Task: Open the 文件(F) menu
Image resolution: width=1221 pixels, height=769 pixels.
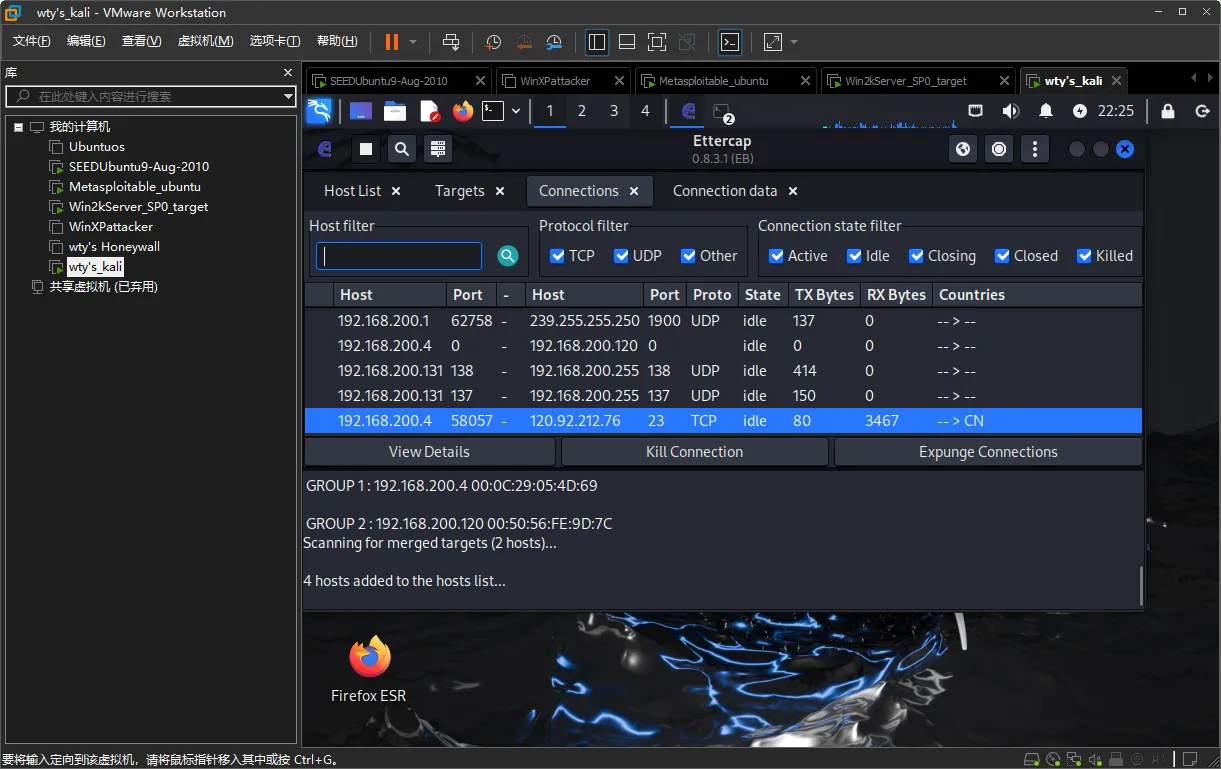Action: point(32,41)
